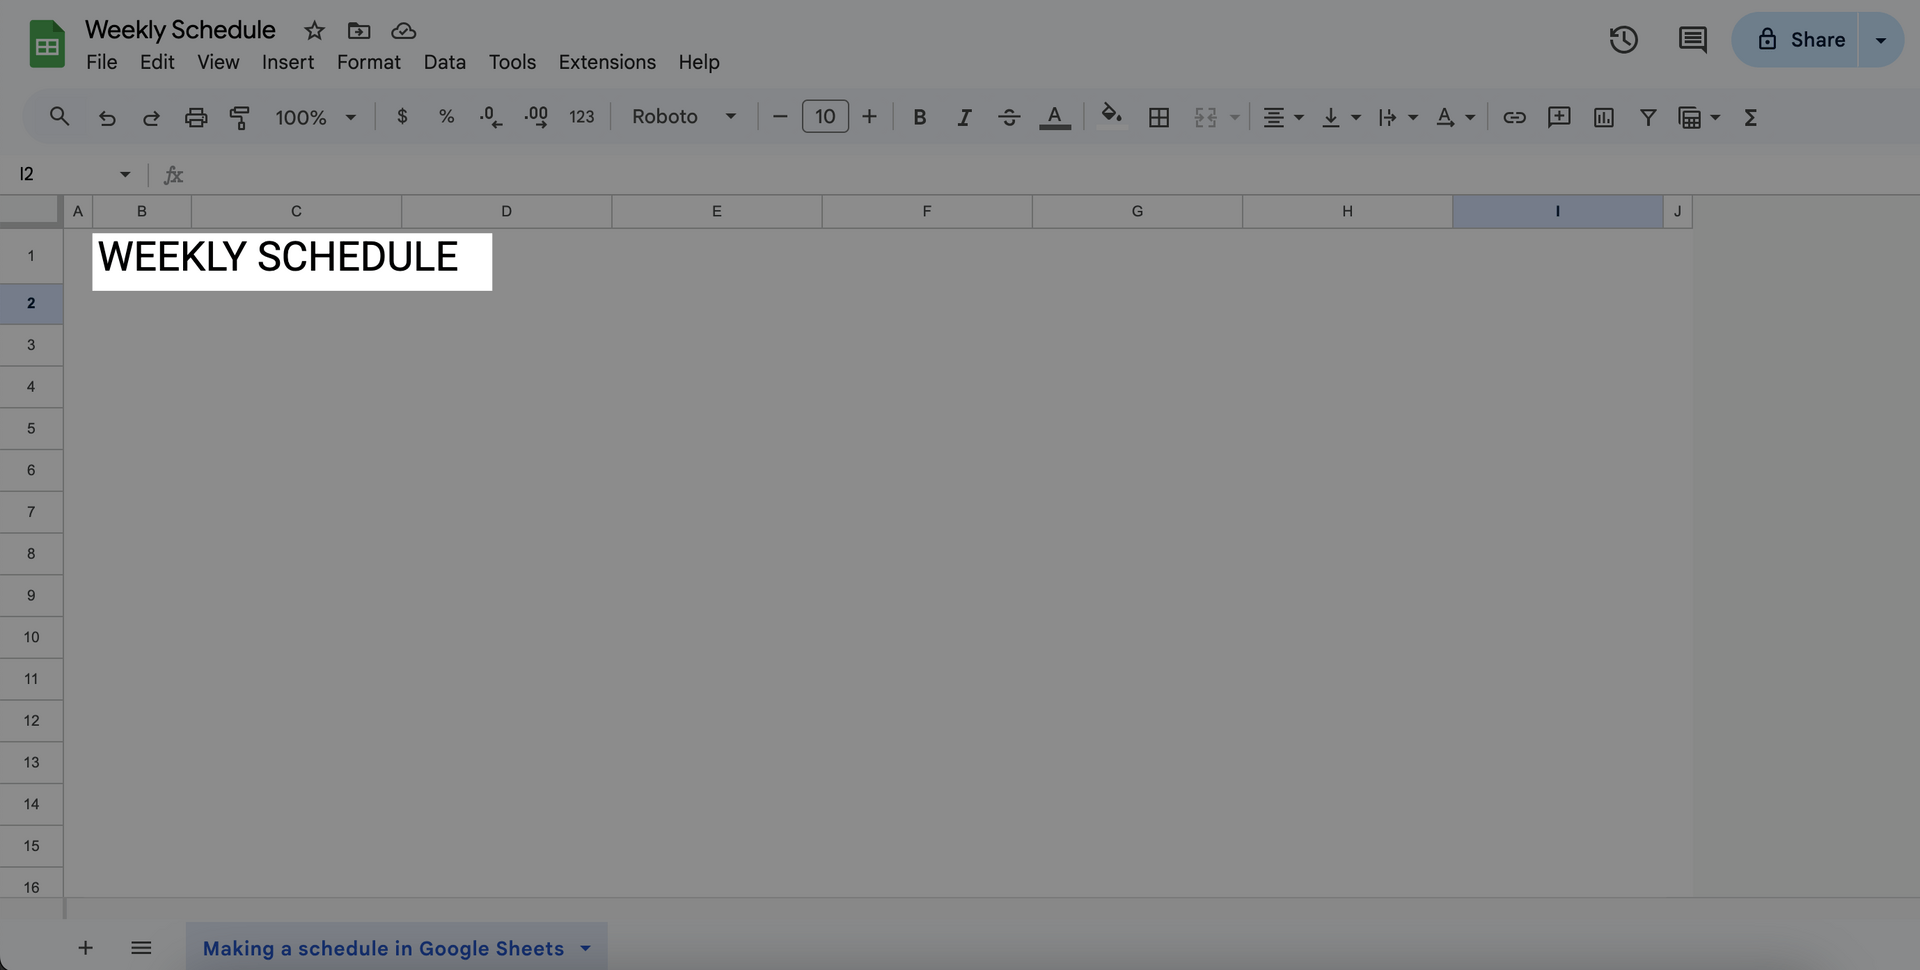Click the merge cells icon

point(1205,118)
